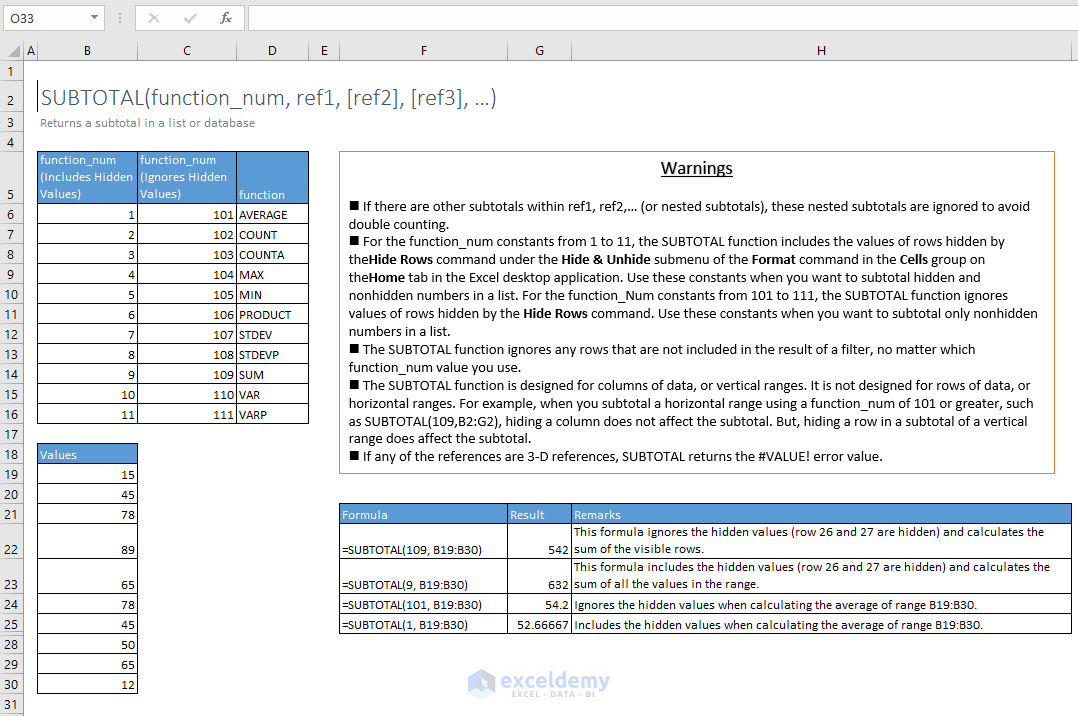Viewport: 1078px width, 716px height.
Task: Select value cell 89
Action: click(87, 542)
